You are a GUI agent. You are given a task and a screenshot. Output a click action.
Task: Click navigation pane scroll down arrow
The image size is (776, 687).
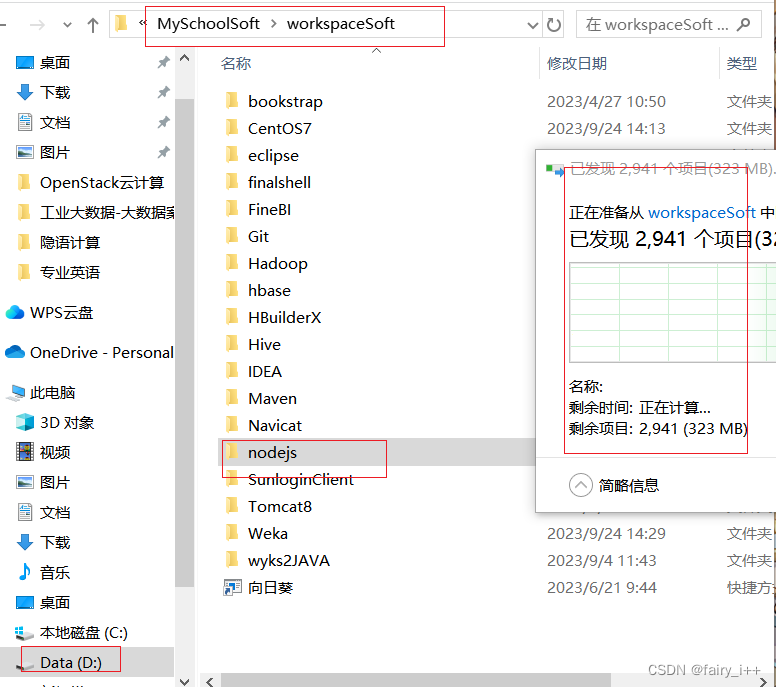(185, 682)
